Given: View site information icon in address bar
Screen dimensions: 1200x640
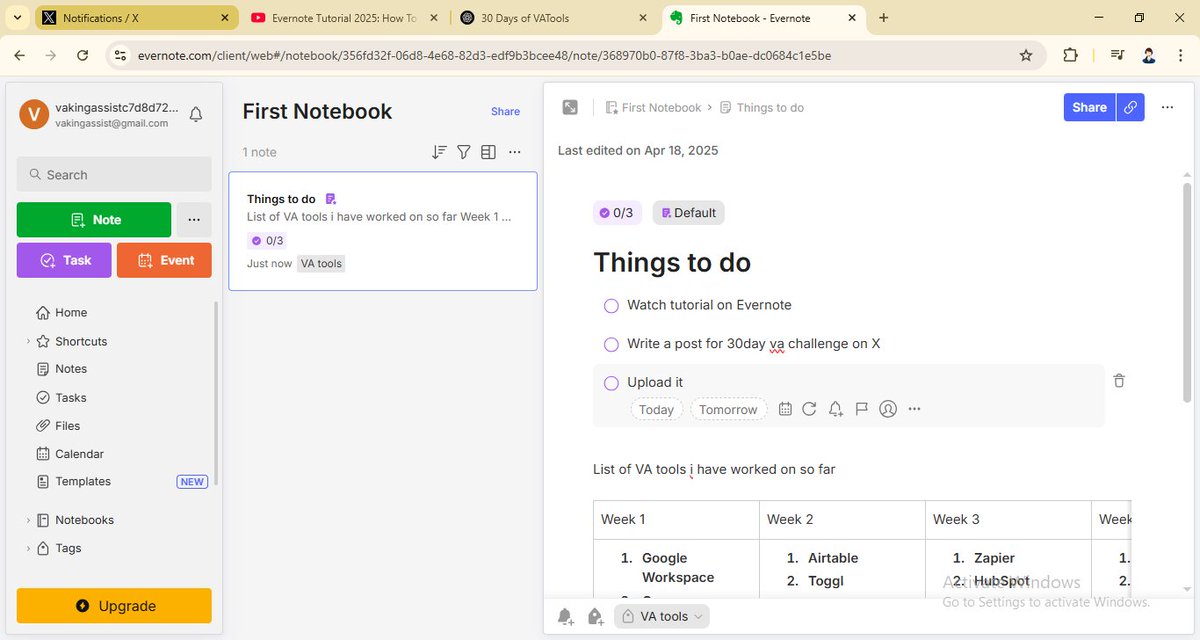Looking at the screenshot, I should (120, 56).
